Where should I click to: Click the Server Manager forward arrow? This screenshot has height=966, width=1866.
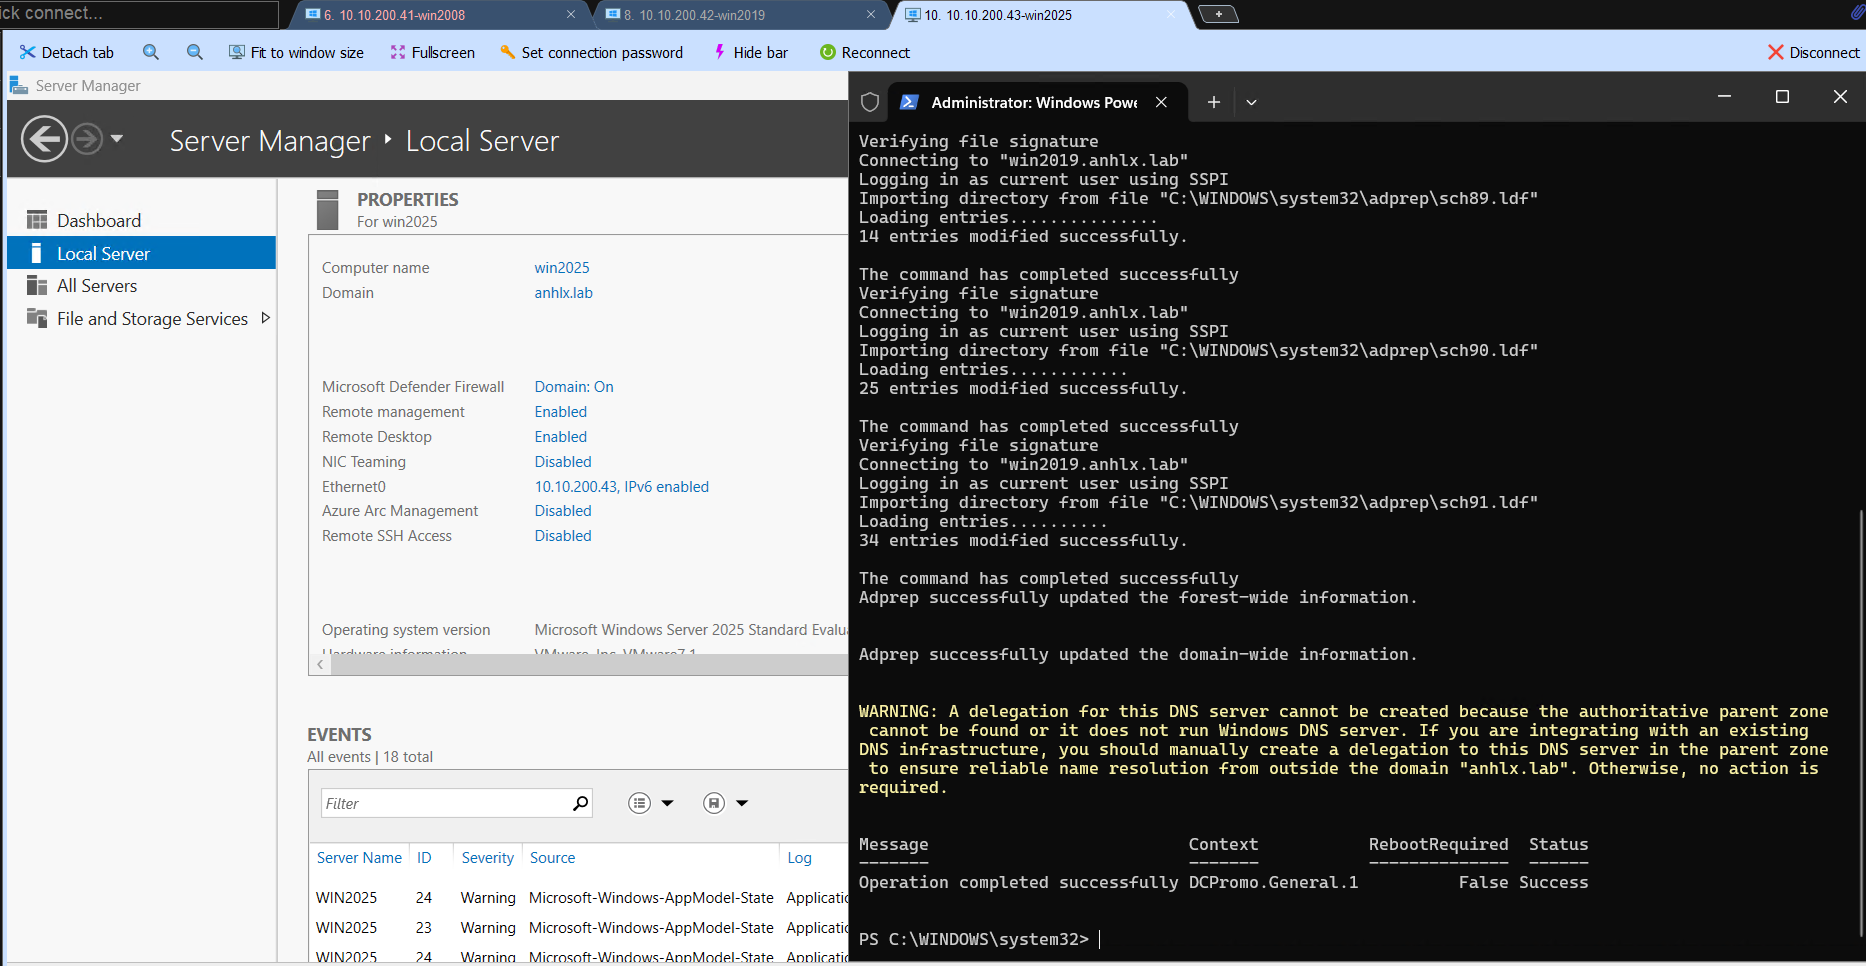(x=87, y=139)
